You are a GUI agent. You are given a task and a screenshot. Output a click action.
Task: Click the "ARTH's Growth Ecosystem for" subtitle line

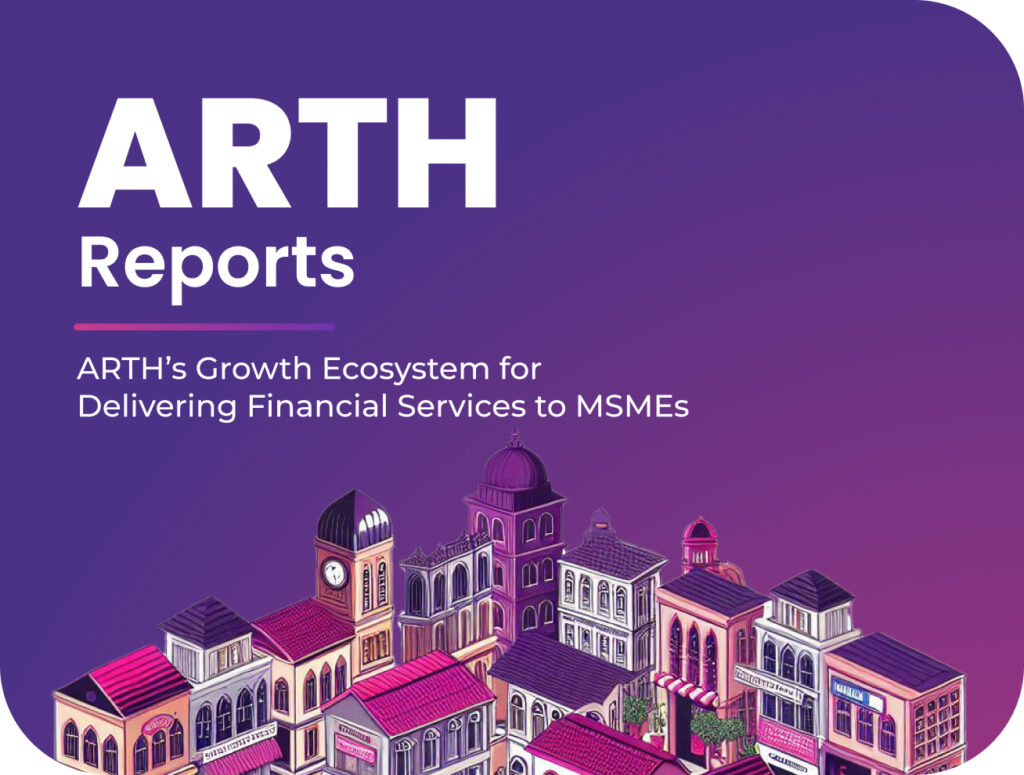click(x=309, y=369)
